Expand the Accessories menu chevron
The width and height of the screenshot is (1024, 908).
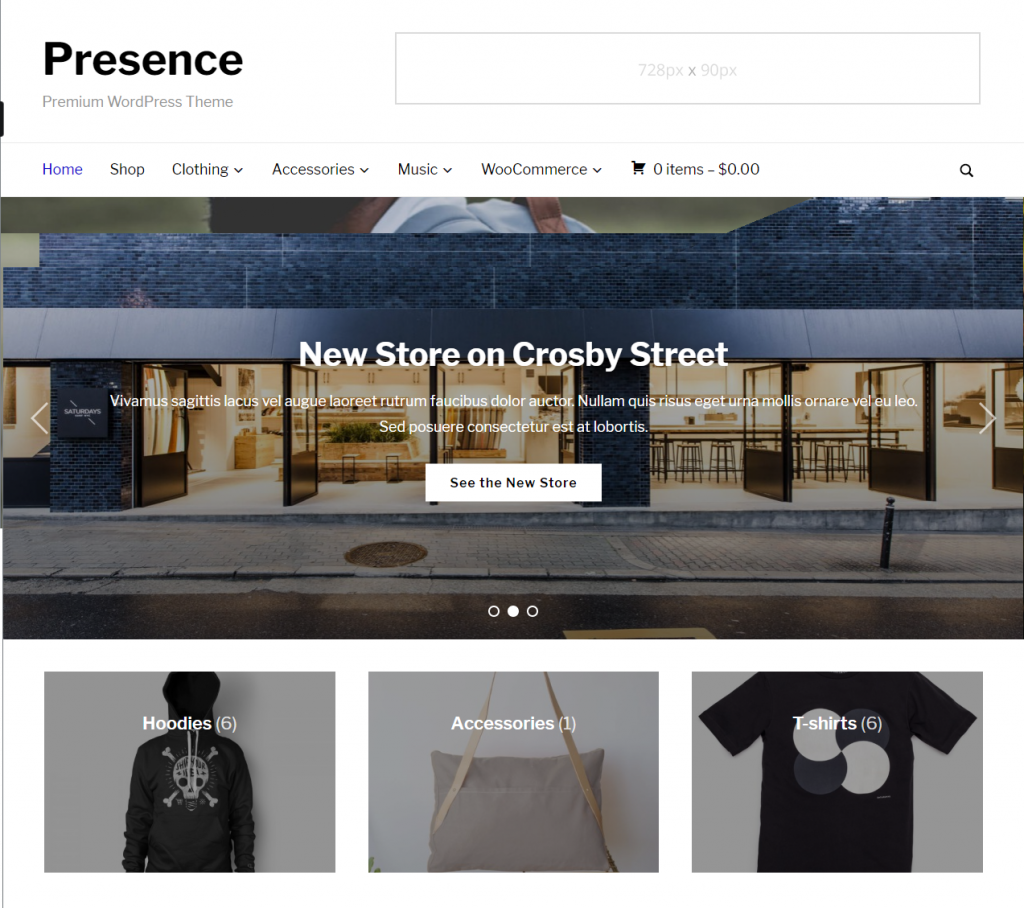[x=364, y=170]
